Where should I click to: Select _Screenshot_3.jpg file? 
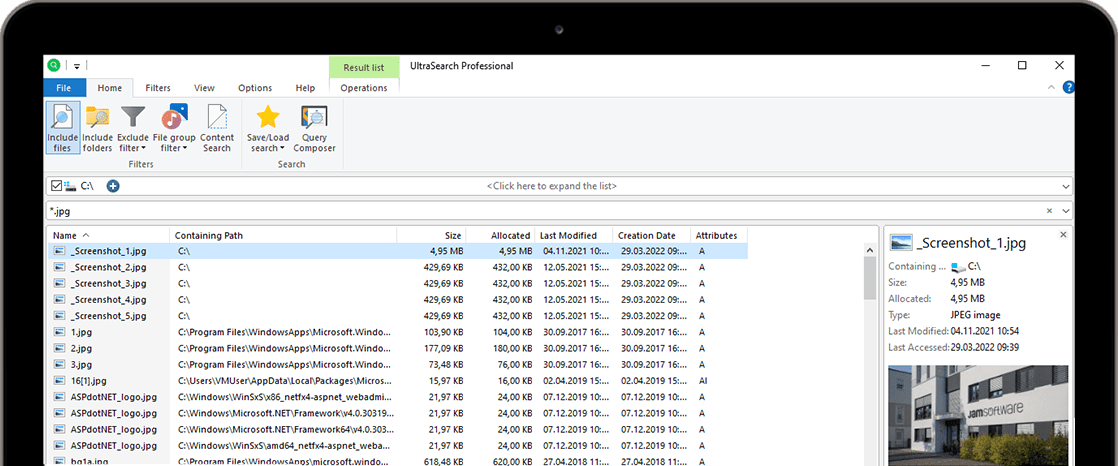(x=109, y=284)
